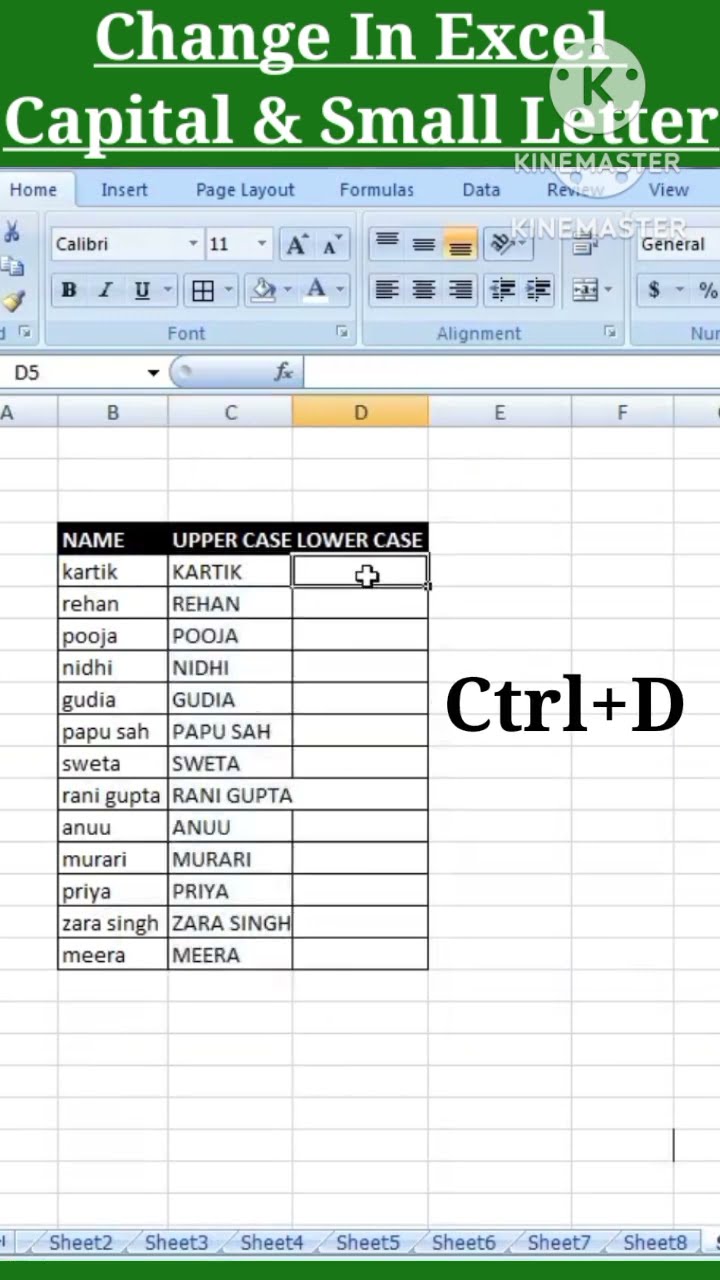
Task: Toggle Bold formatting
Action: 69,290
